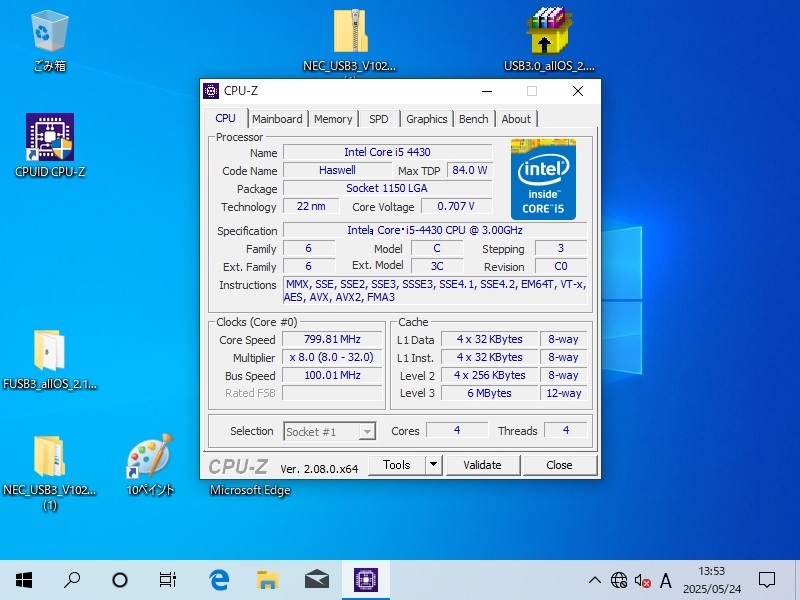Open File Explorer from the taskbar
Viewport: 800px width, 600px height.
coord(267,580)
